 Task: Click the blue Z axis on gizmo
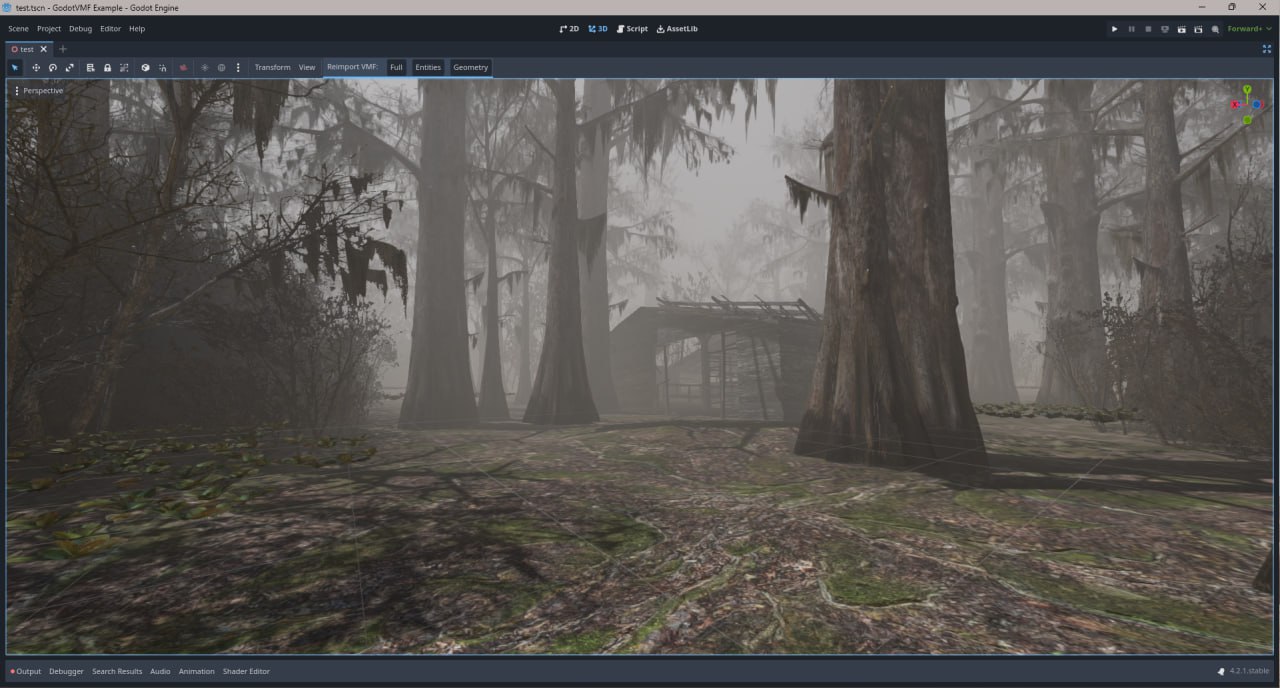click(1257, 104)
